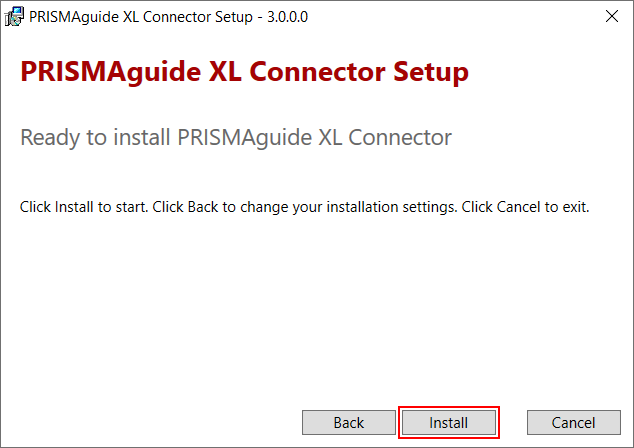Click the word PRISMAguide in the red heading
Viewport: 634px width, 448px height.
tap(113, 73)
